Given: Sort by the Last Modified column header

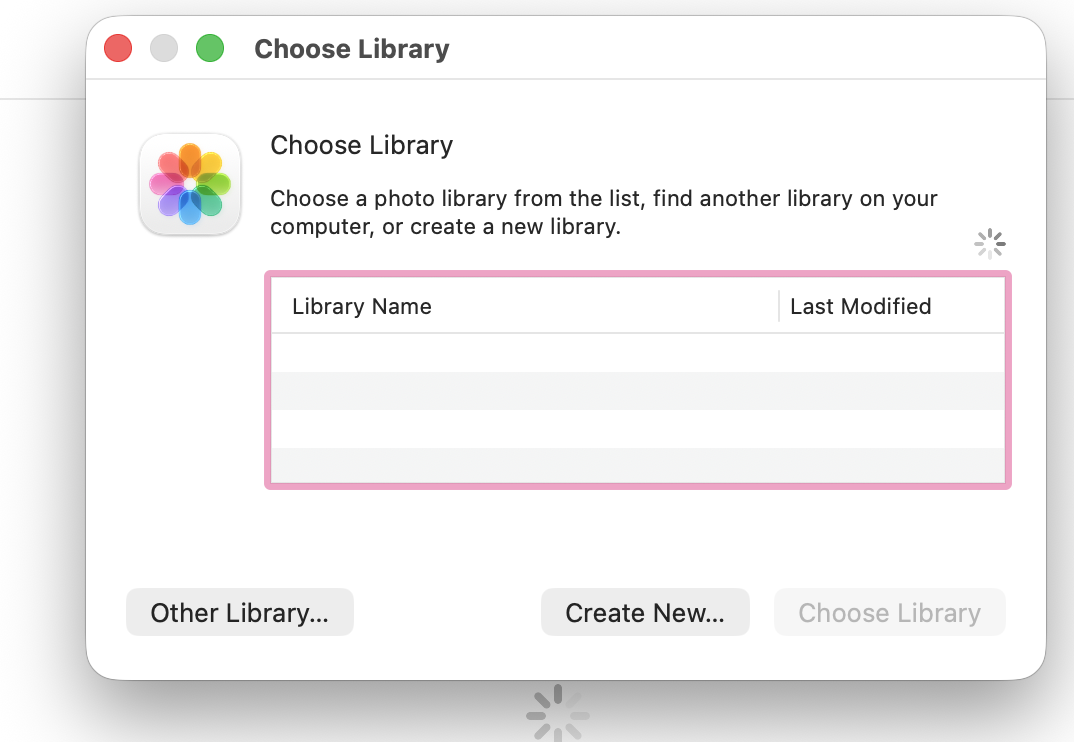Looking at the screenshot, I should coord(860,307).
